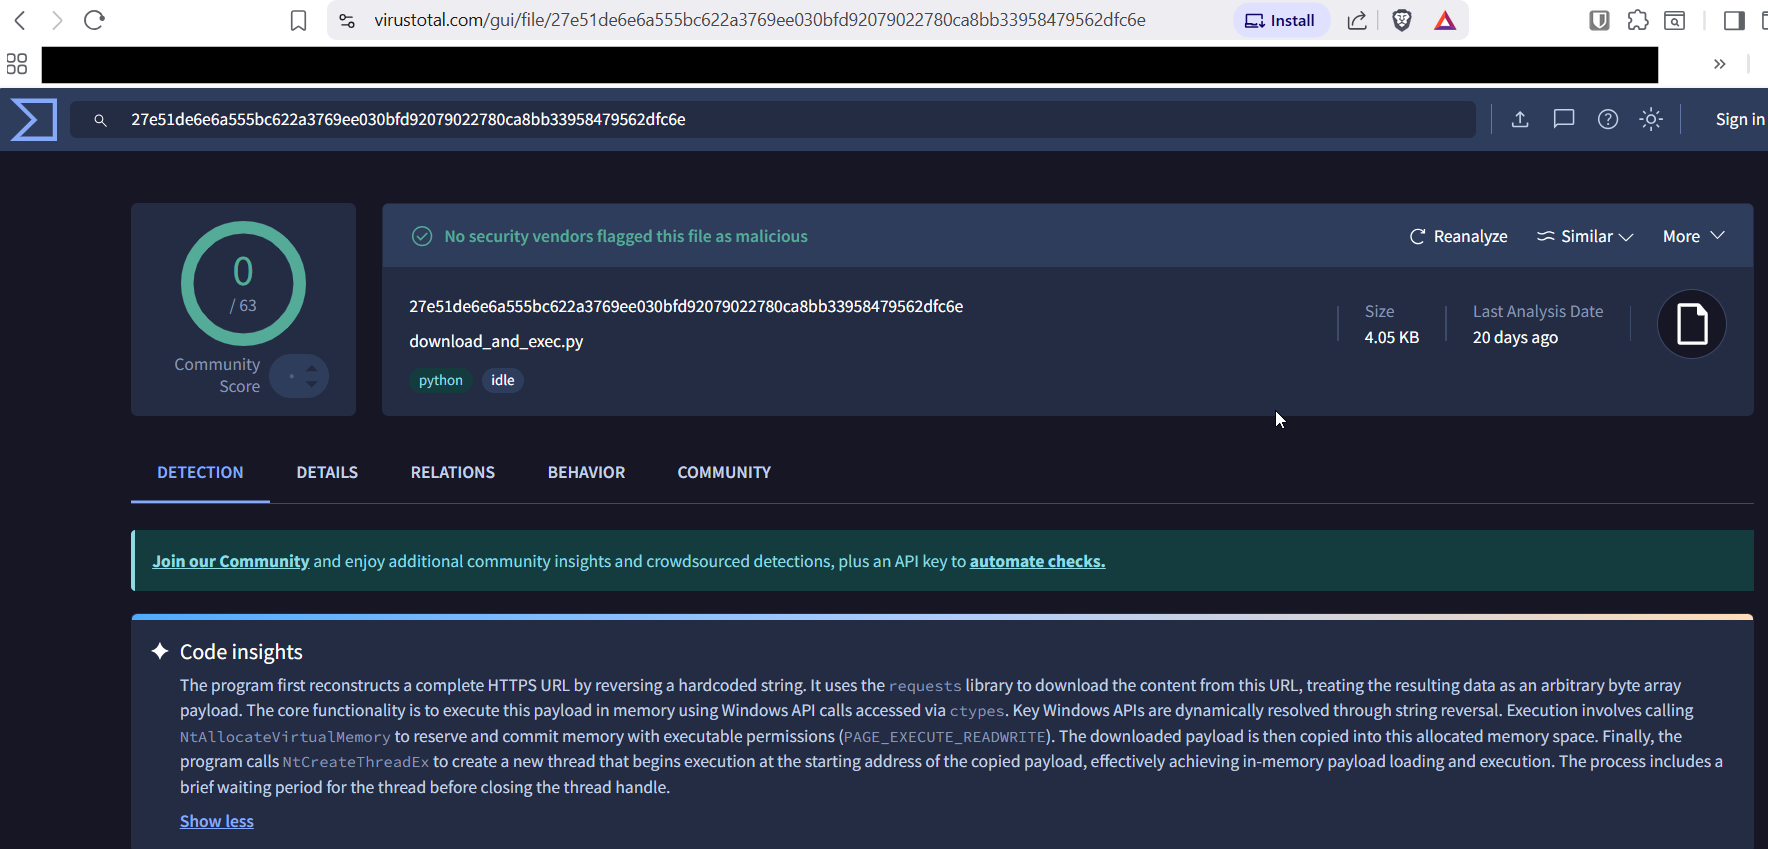Open the comments speech bubble icon
Viewport: 1768px width, 849px height.
[1564, 119]
